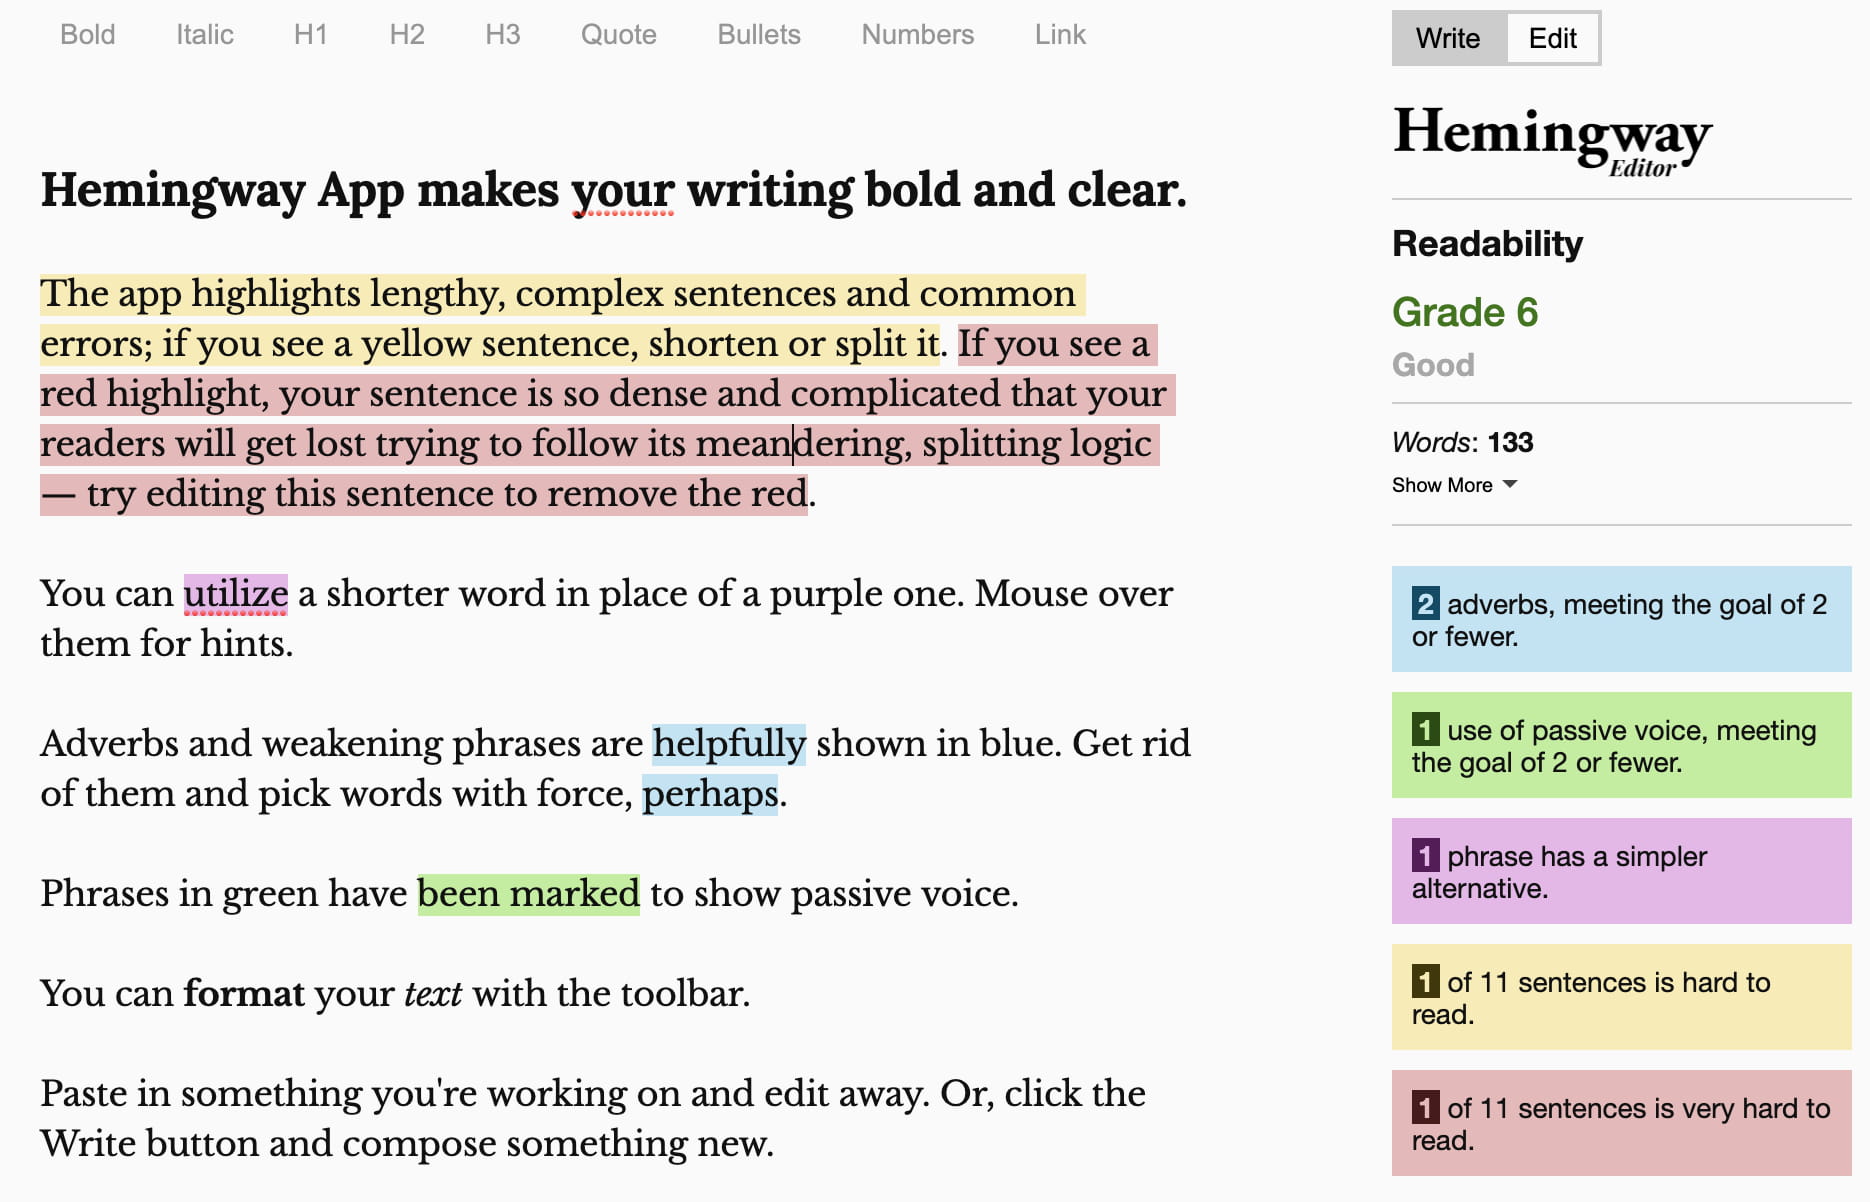
Task: View the passive voice count panel
Action: click(1620, 745)
